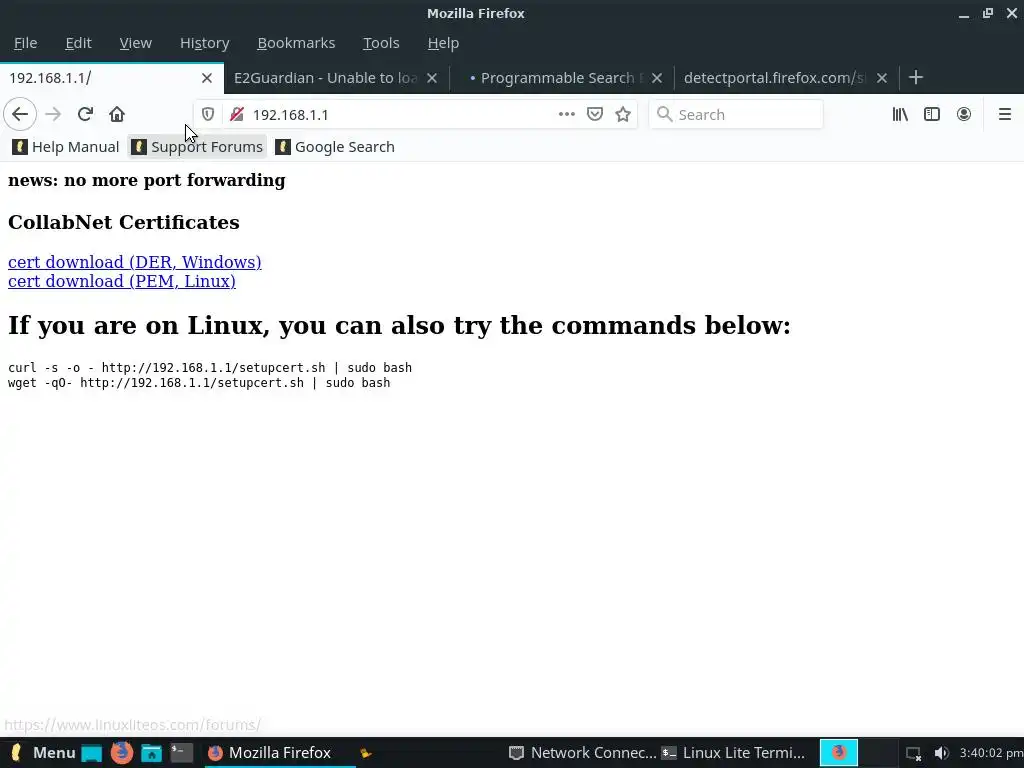Open the hamburger application menu
Image resolution: width=1024 pixels, height=768 pixels.
(x=1005, y=114)
